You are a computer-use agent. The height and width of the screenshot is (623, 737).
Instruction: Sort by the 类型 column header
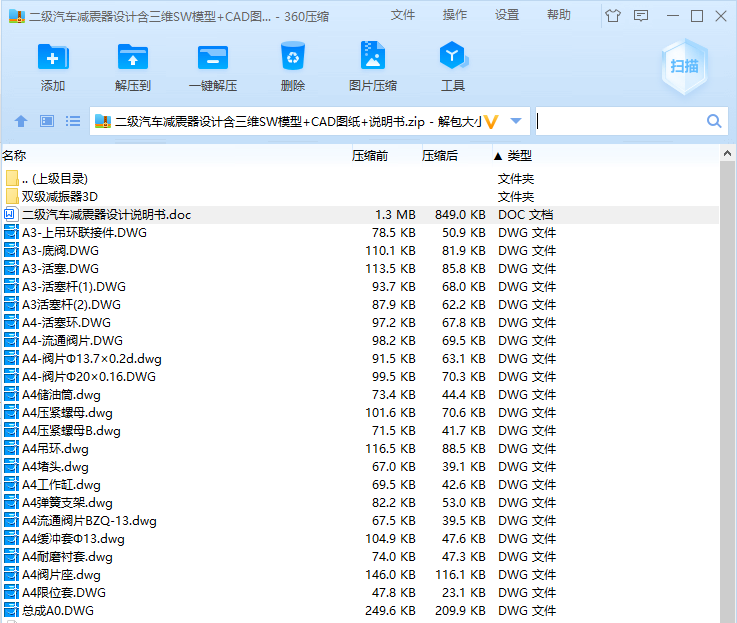tap(519, 156)
